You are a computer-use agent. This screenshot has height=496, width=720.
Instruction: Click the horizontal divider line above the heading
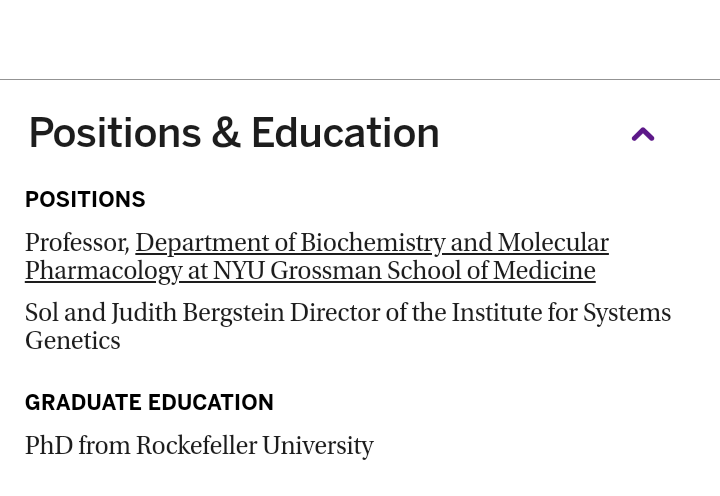point(360,79)
